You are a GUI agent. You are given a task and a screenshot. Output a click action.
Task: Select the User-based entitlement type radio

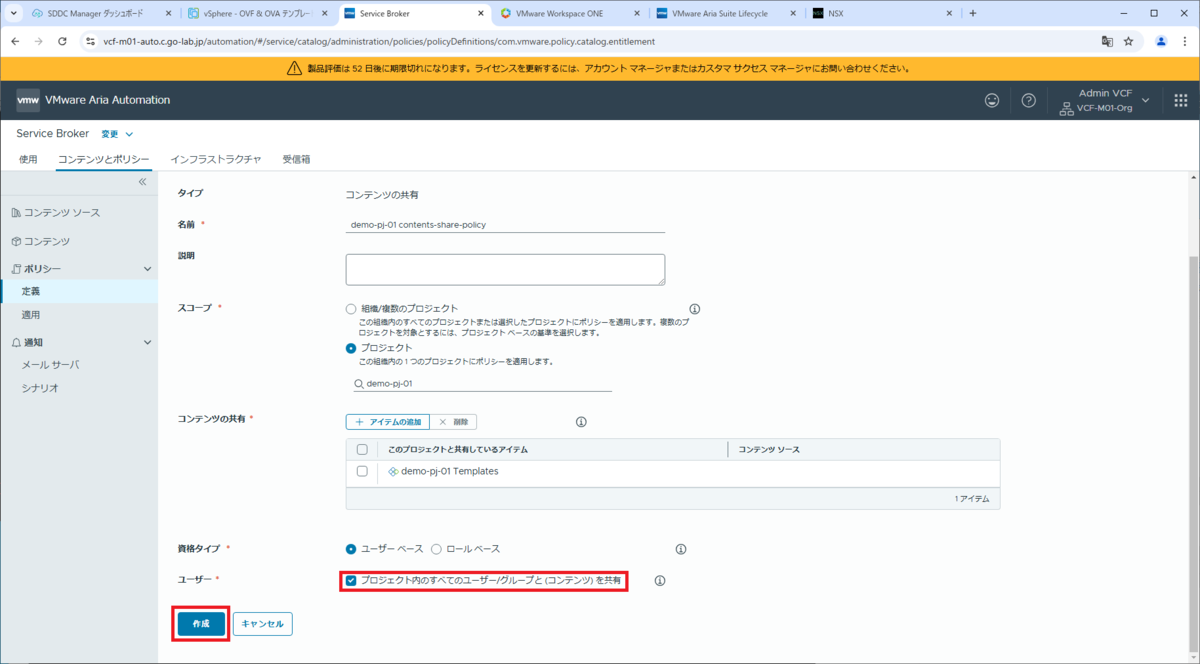351,549
